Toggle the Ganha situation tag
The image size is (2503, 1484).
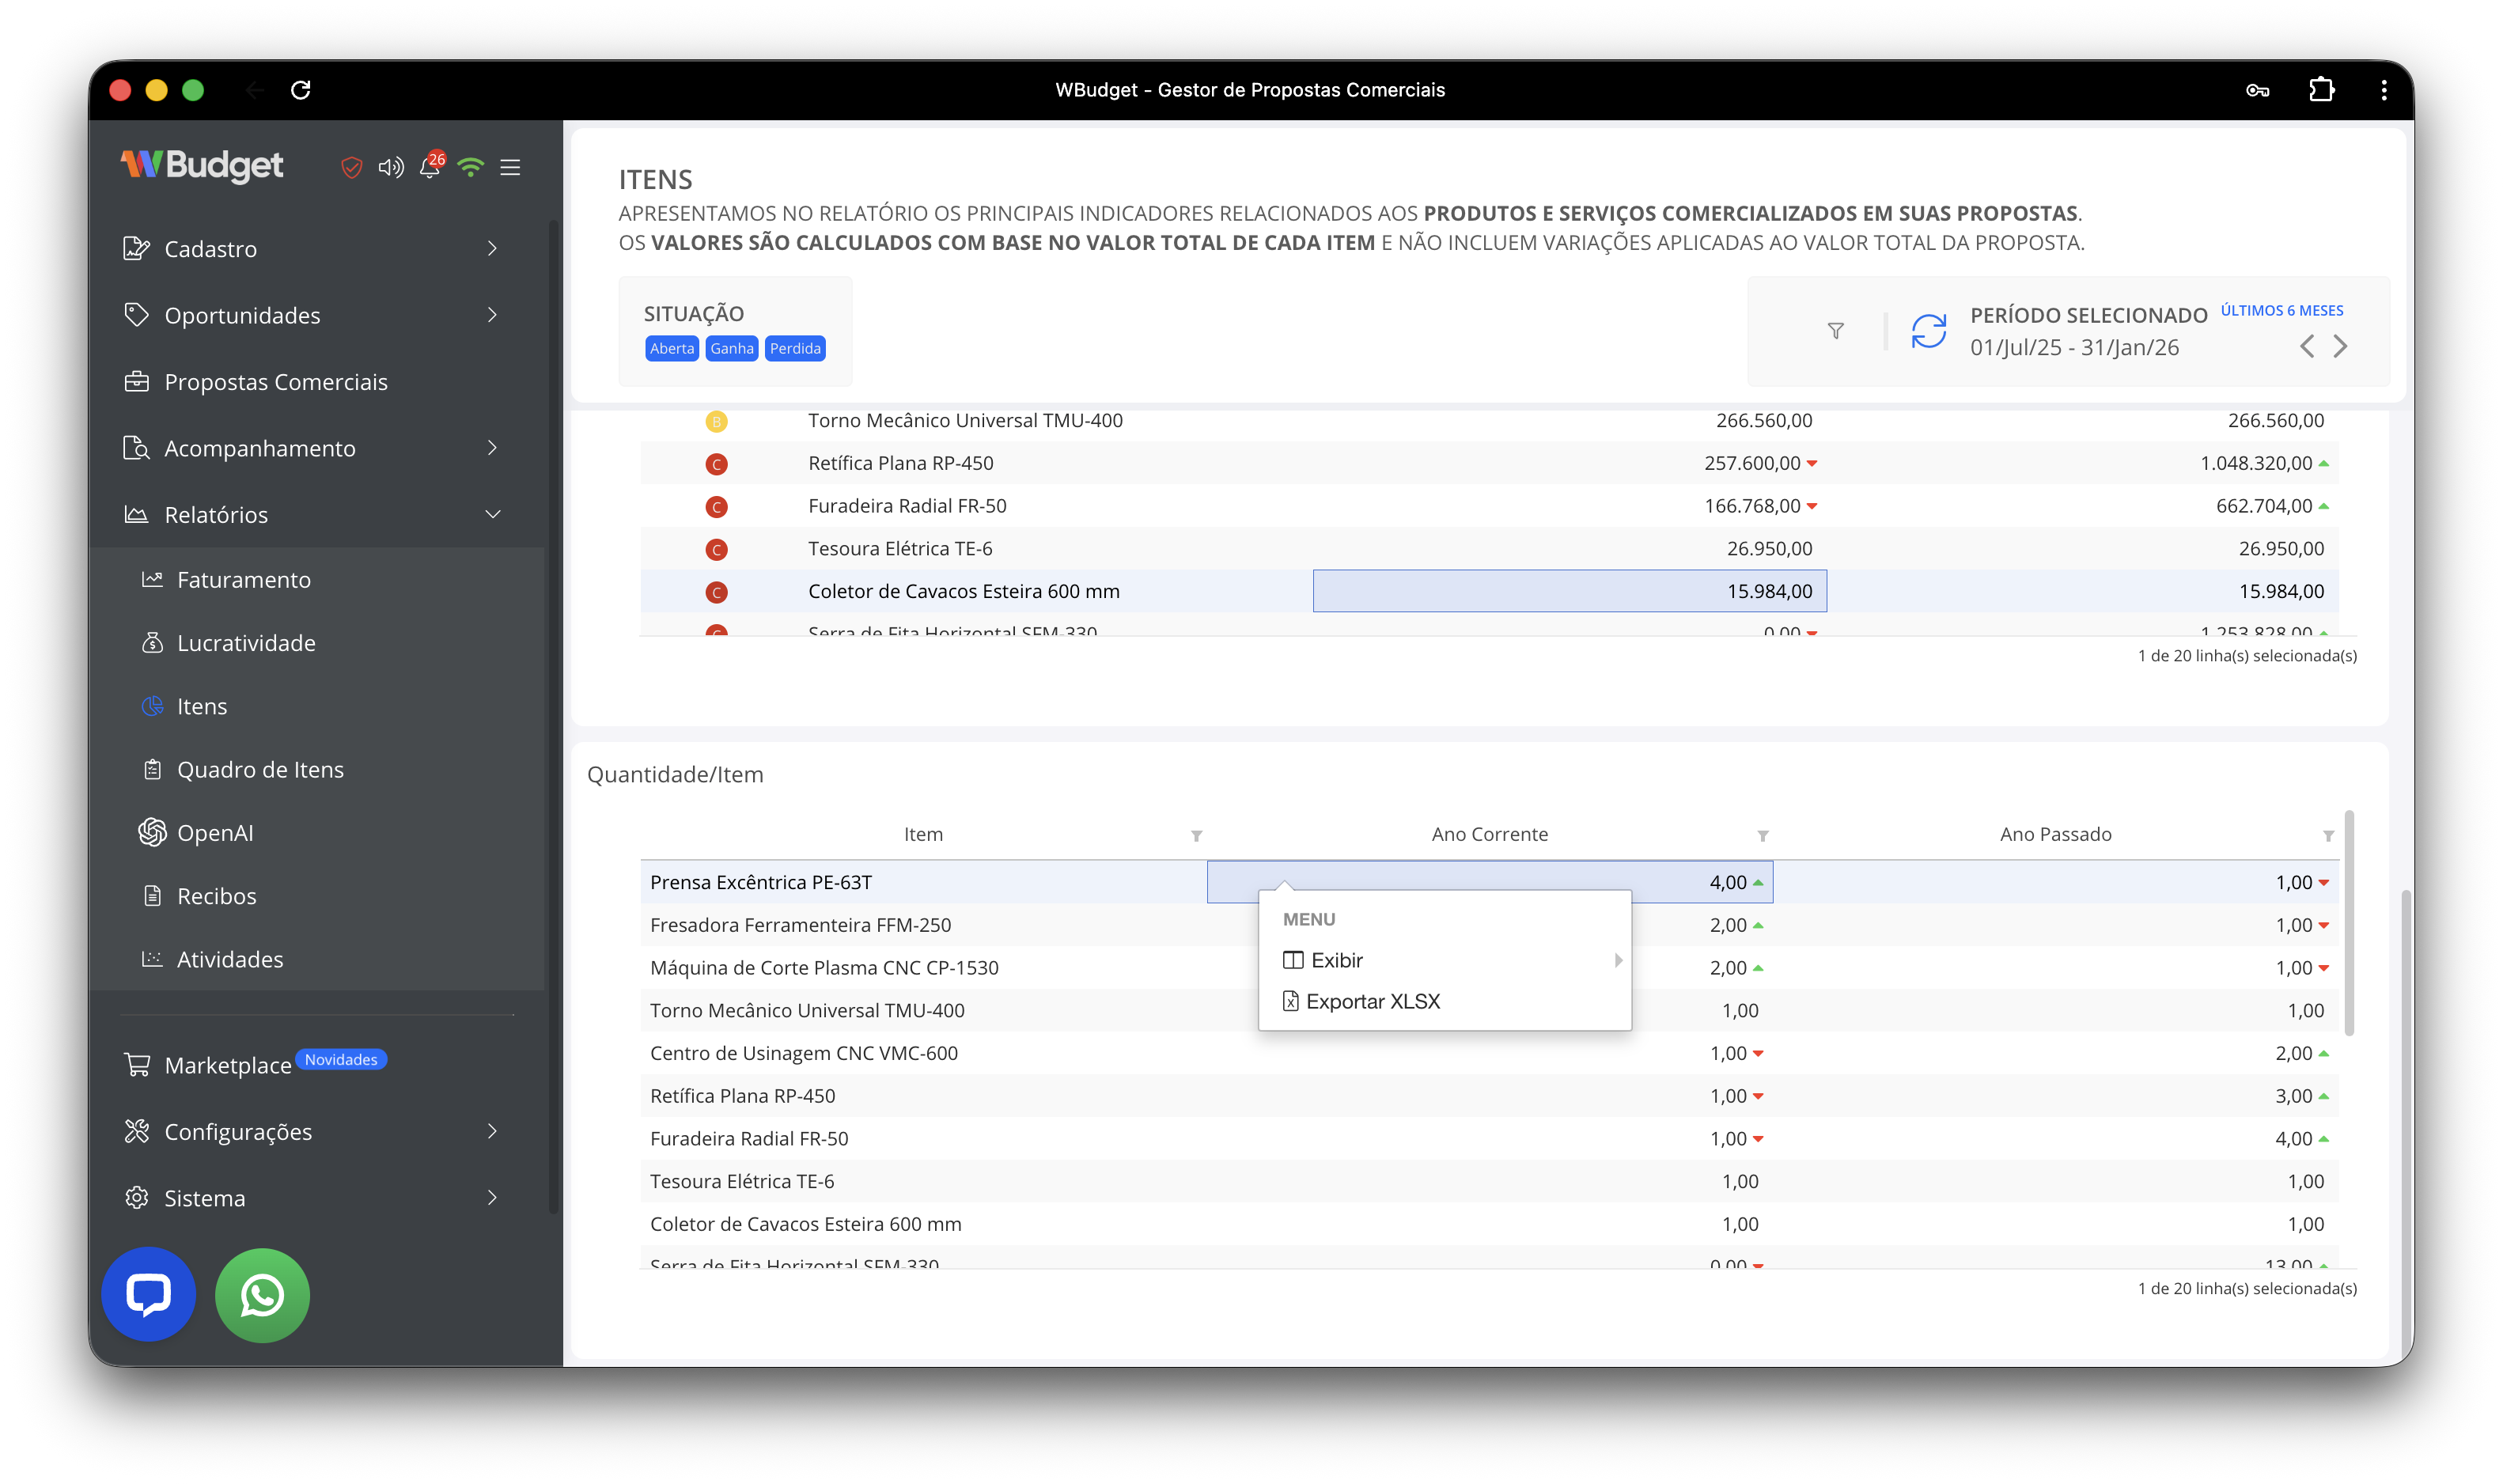[732, 348]
